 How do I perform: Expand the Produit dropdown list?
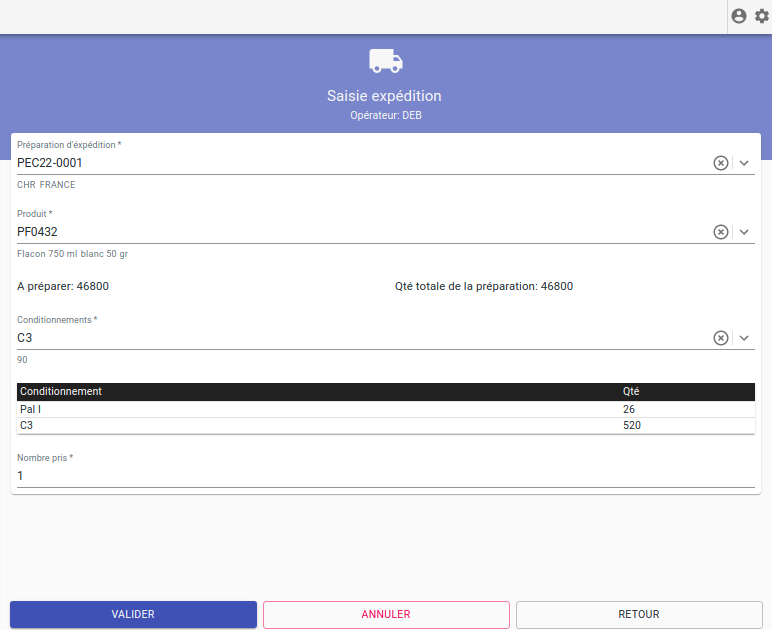point(744,232)
